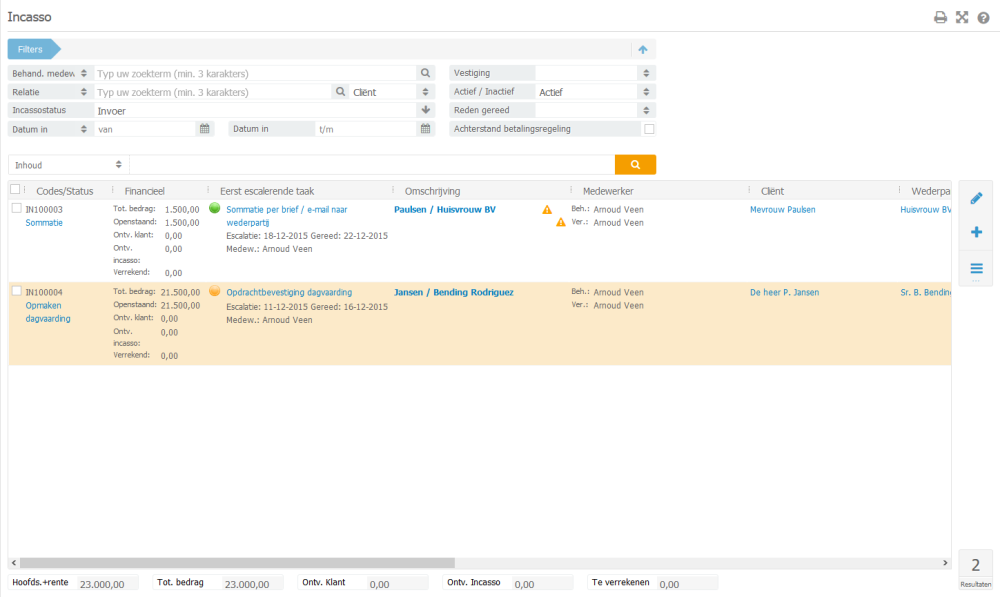Click warning triangle beside Paulsen / Huisvrouw BV
Image resolution: width=1000 pixels, height=597 pixels.
(x=547, y=209)
